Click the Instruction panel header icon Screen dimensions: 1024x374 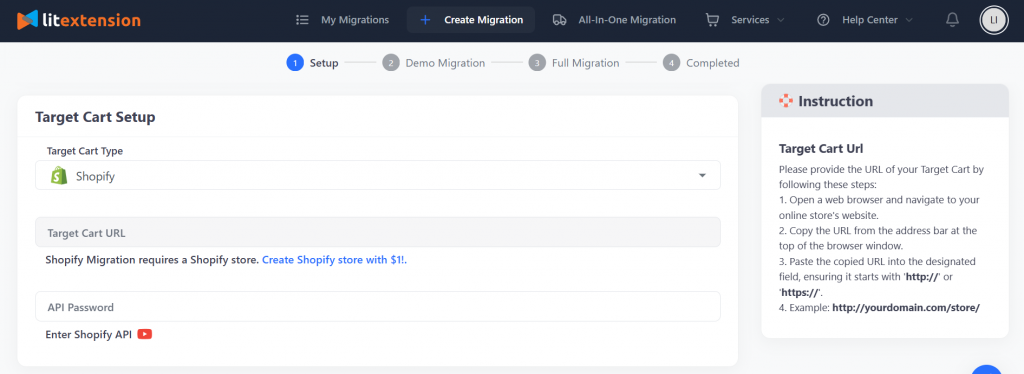point(786,101)
